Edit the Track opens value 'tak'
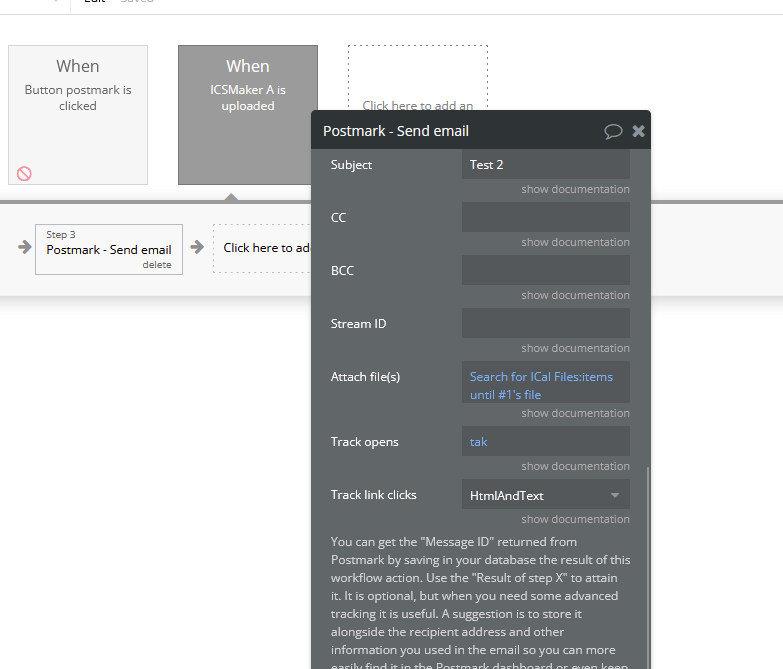Viewport: 783px width, 669px height. coord(545,441)
